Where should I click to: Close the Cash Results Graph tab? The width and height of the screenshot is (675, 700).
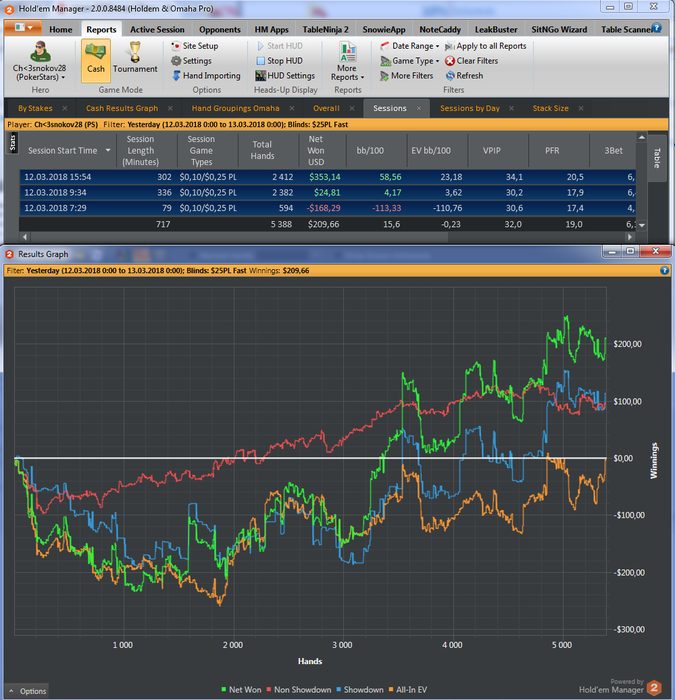coord(170,108)
